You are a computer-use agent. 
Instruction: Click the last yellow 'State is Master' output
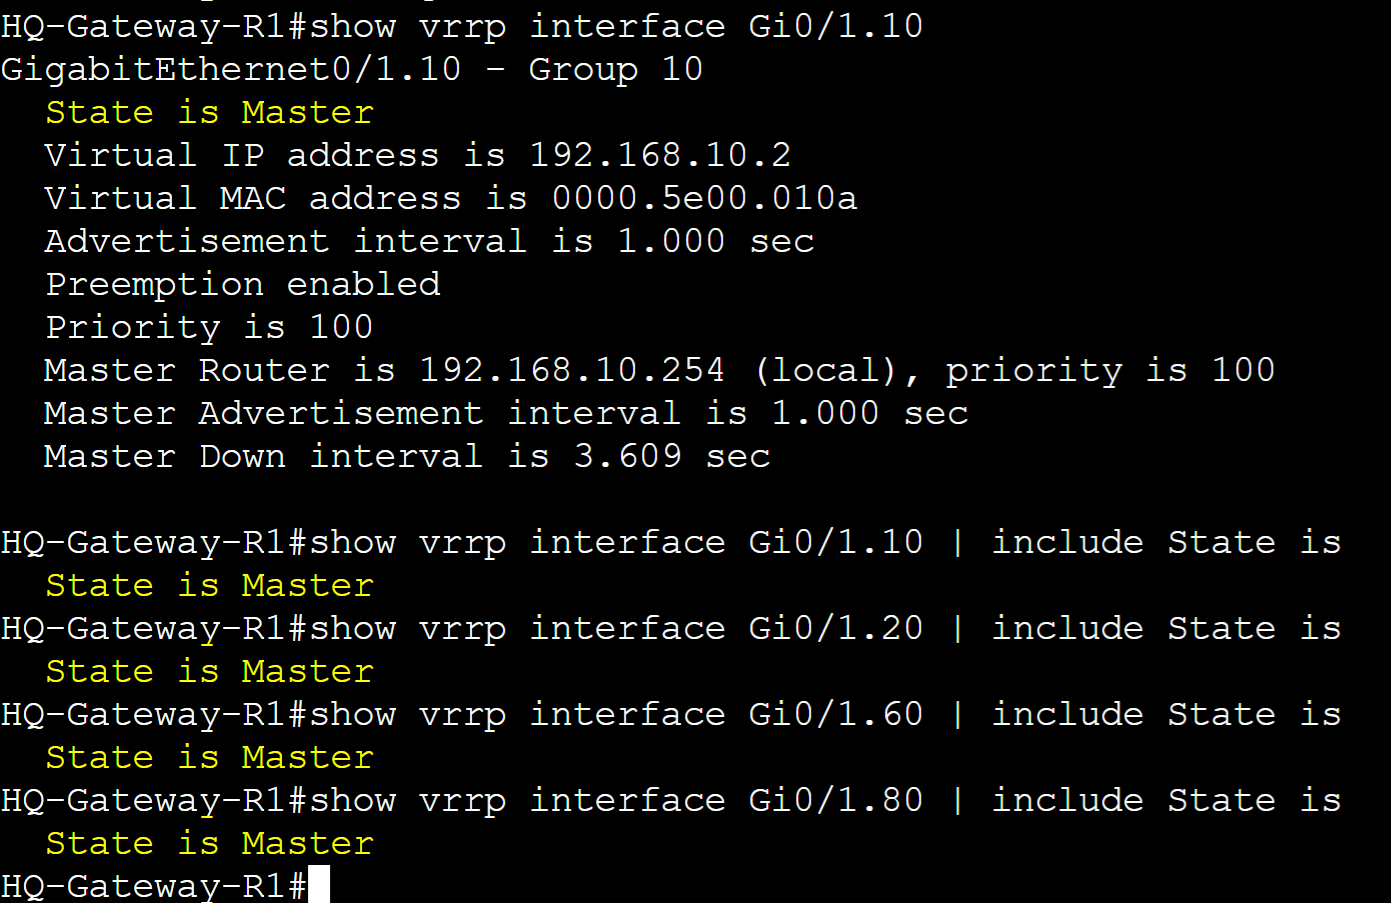pyautogui.click(x=209, y=843)
